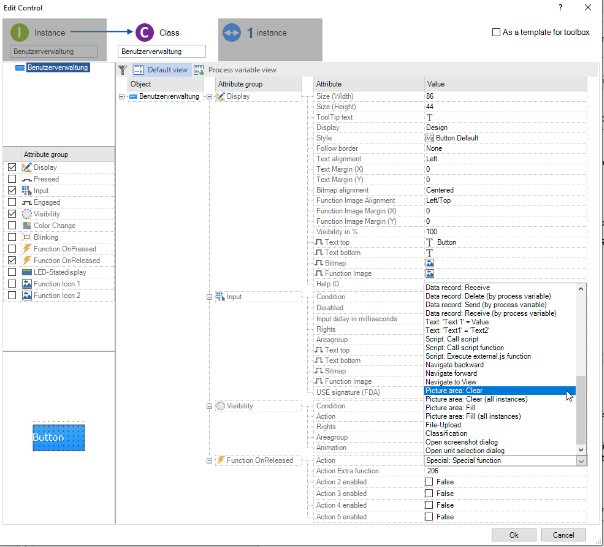Click the ToolTip text T icon
This screenshot has height=547, width=604.
point(430,117)
